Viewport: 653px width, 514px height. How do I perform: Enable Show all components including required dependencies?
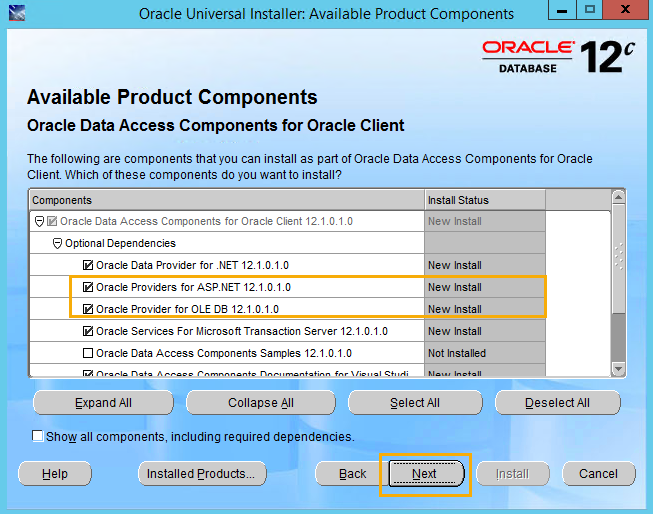(x=37, y=436)
